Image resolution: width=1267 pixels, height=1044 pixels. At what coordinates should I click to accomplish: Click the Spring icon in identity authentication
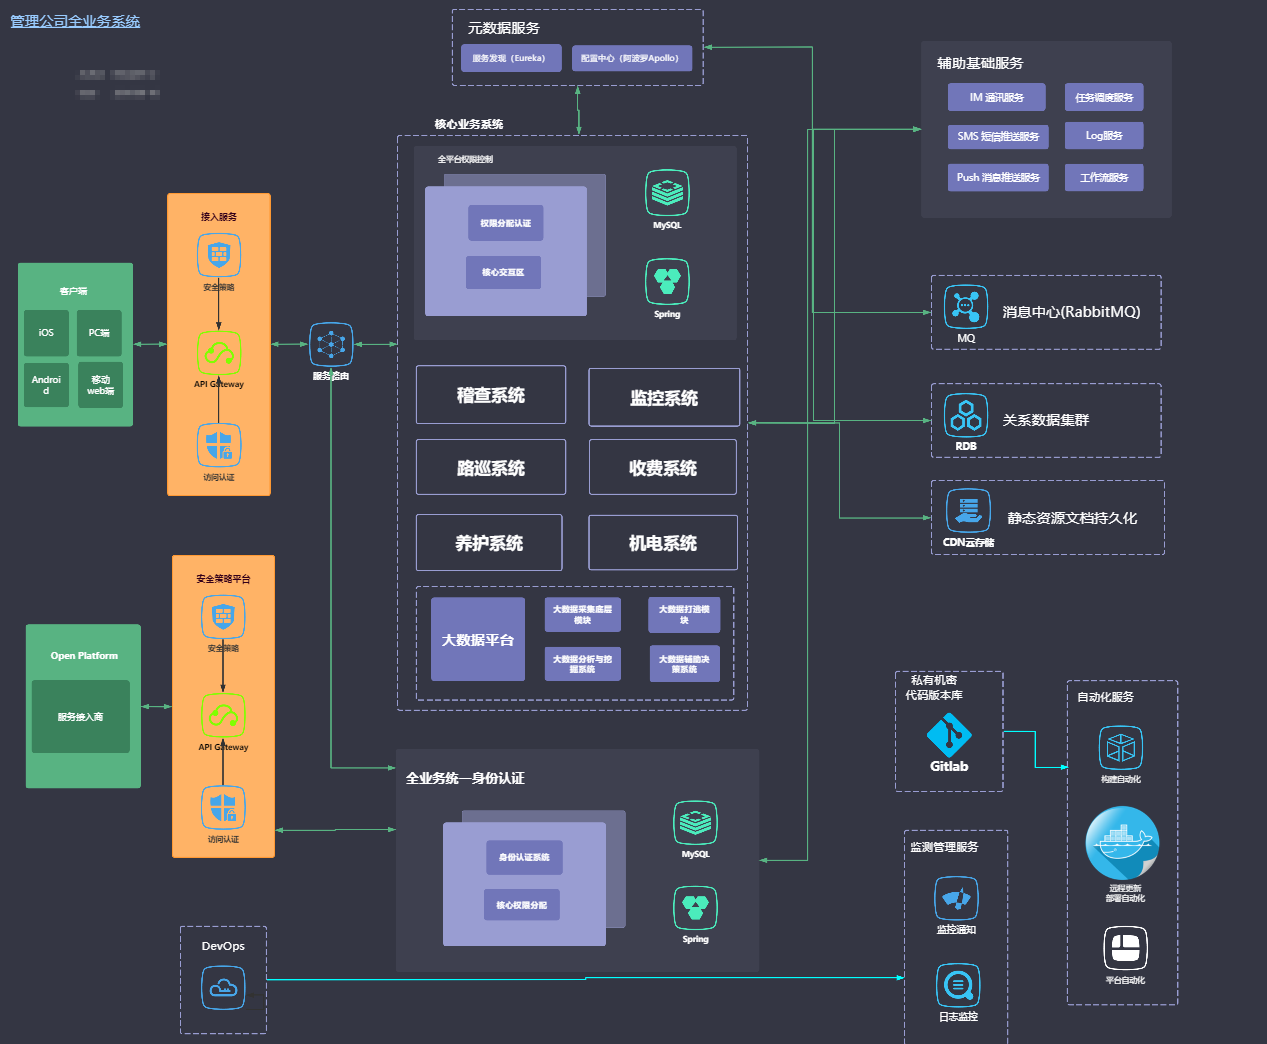click(x=695, y=908)
